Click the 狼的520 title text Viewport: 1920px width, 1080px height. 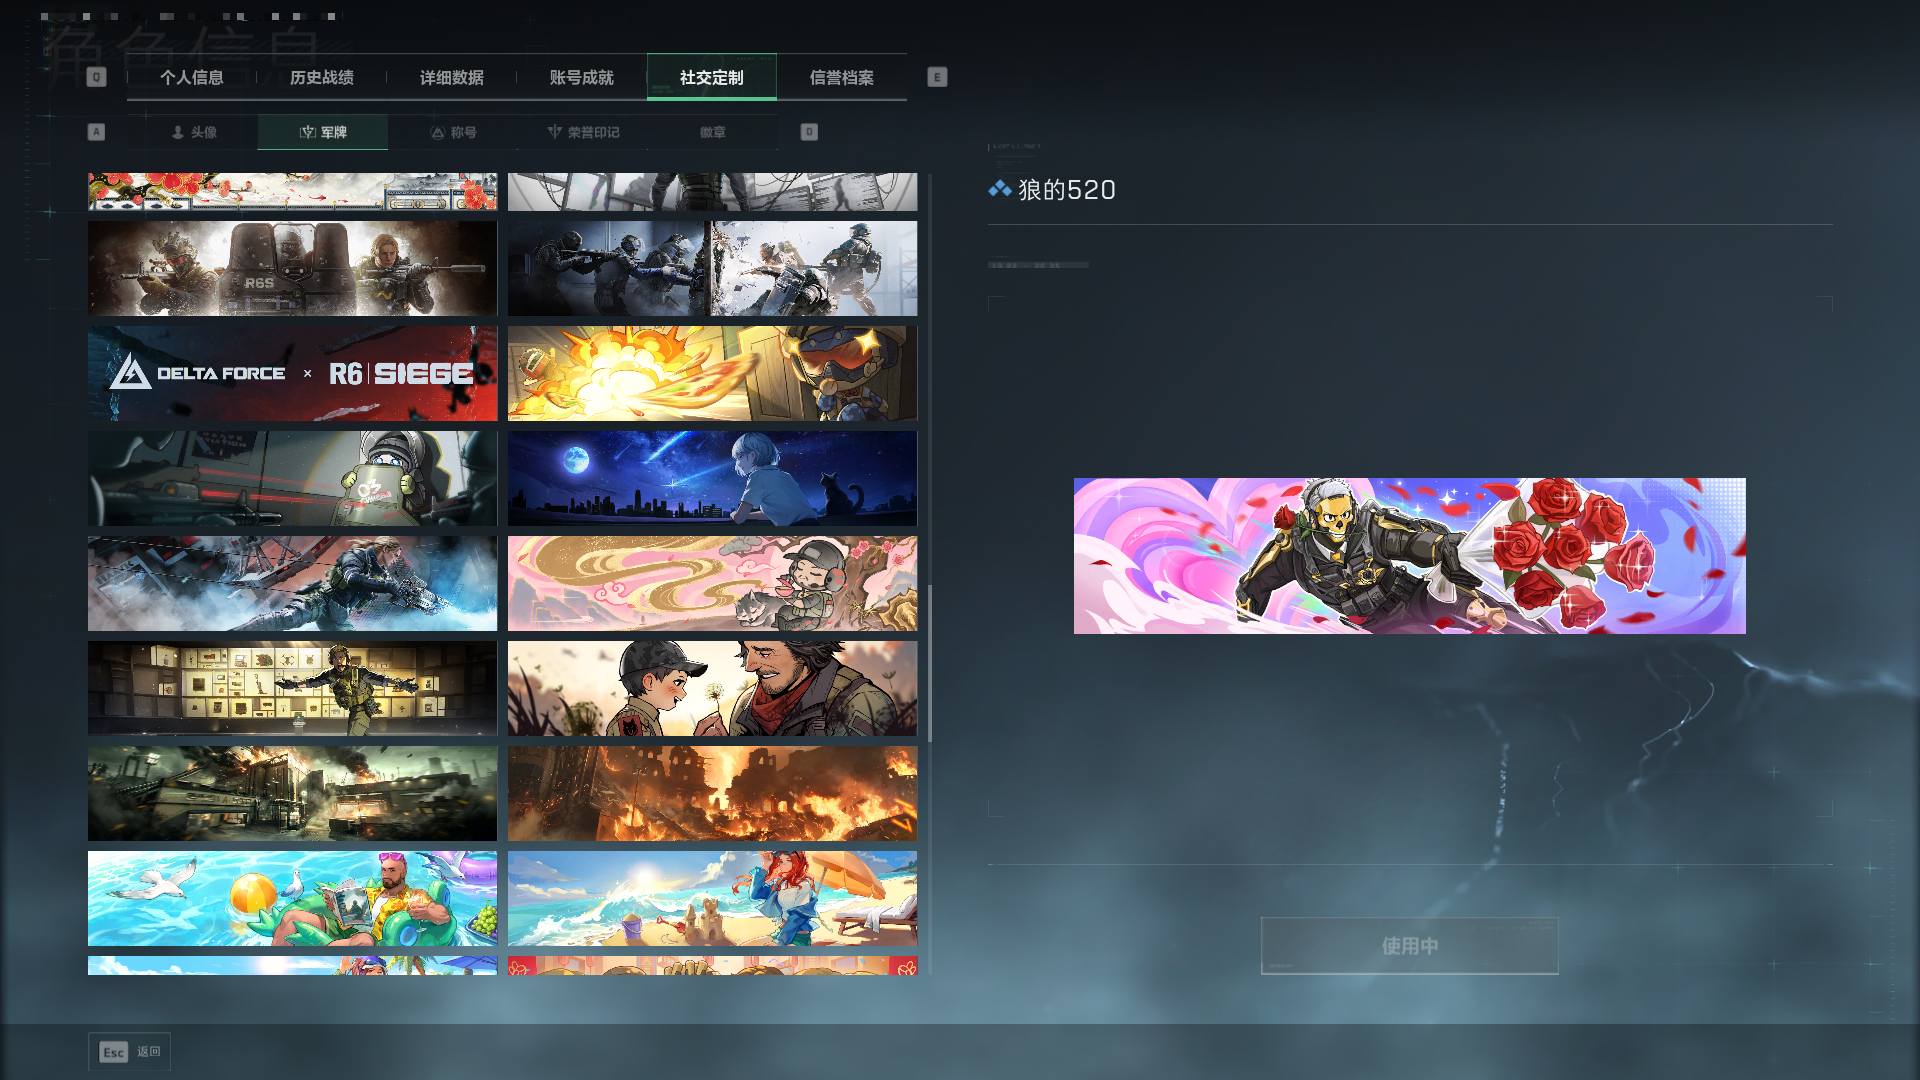coord(1066,189)
